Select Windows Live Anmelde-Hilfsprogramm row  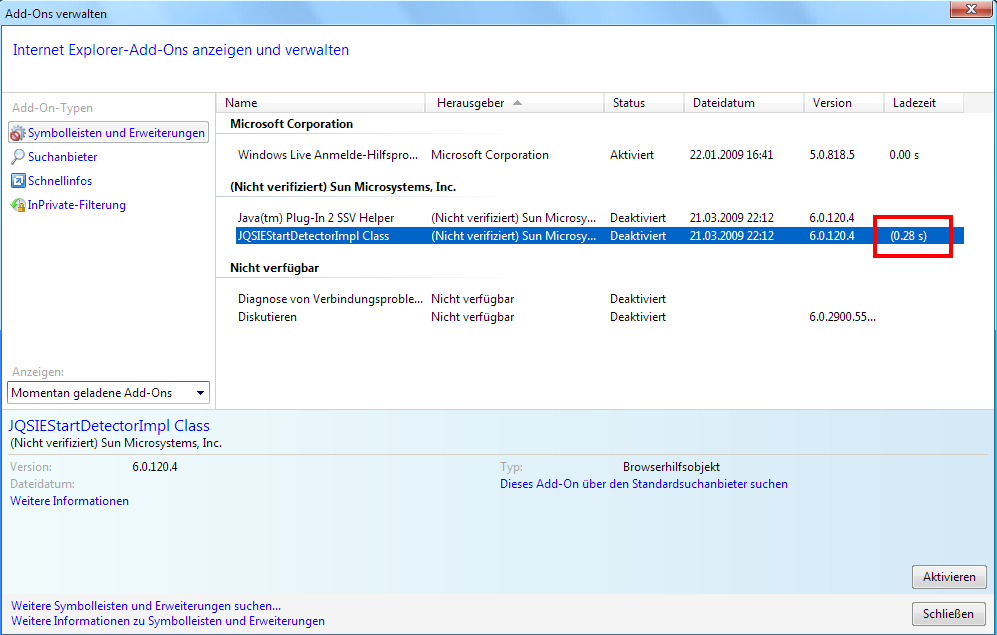600,155
